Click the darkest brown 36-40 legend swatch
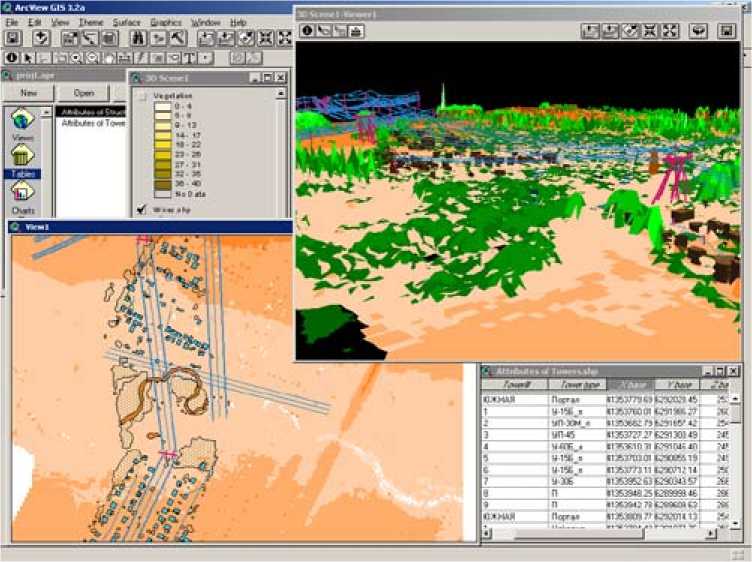Viewport: 752px width, 562px height. pyautogui.click(x=161, y=183)
